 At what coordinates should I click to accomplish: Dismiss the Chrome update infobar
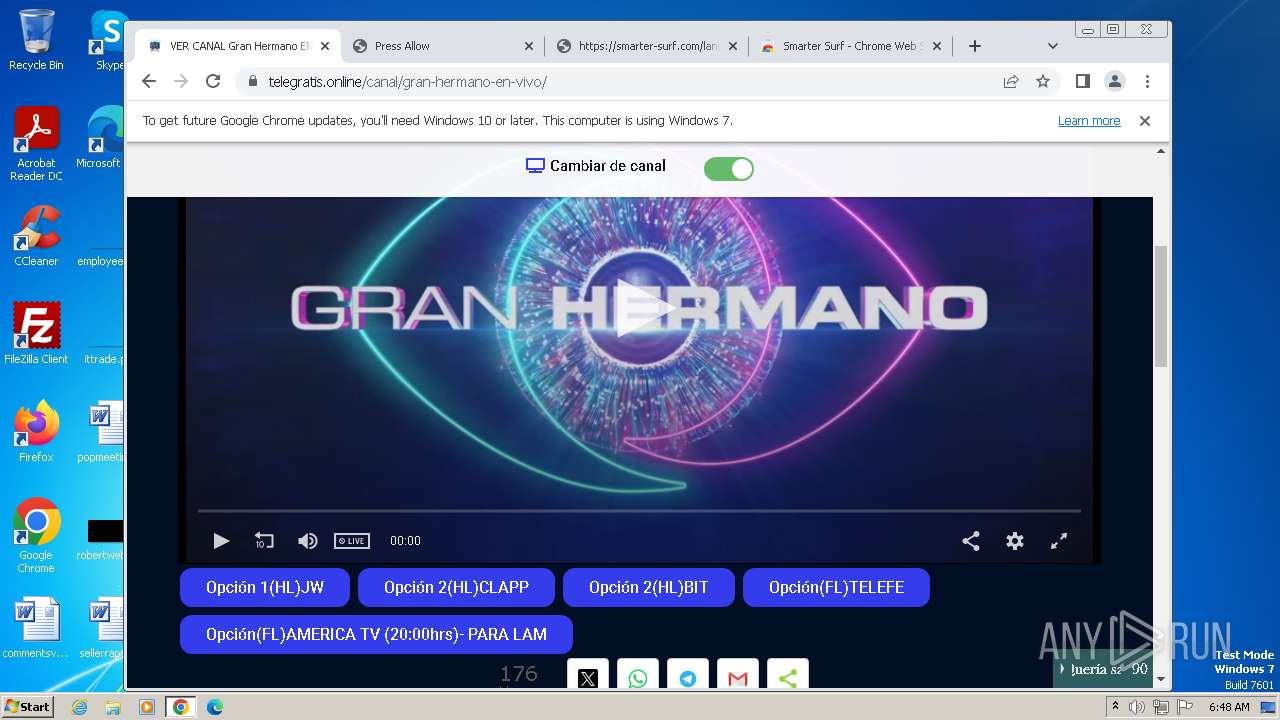tap(1145, 121)
